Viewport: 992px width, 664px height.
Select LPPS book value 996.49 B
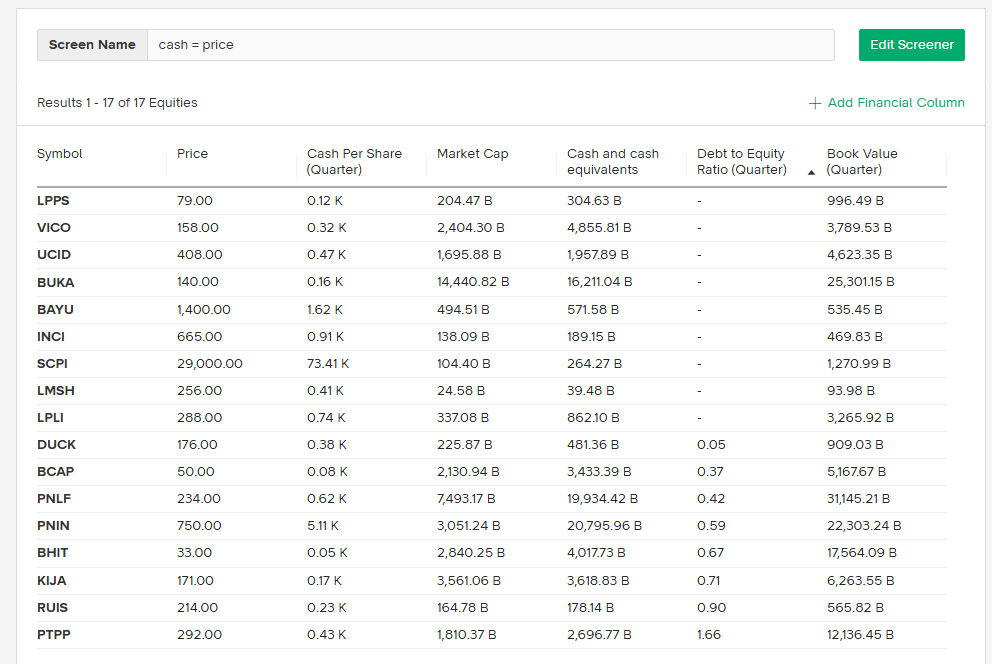point(855,200)
